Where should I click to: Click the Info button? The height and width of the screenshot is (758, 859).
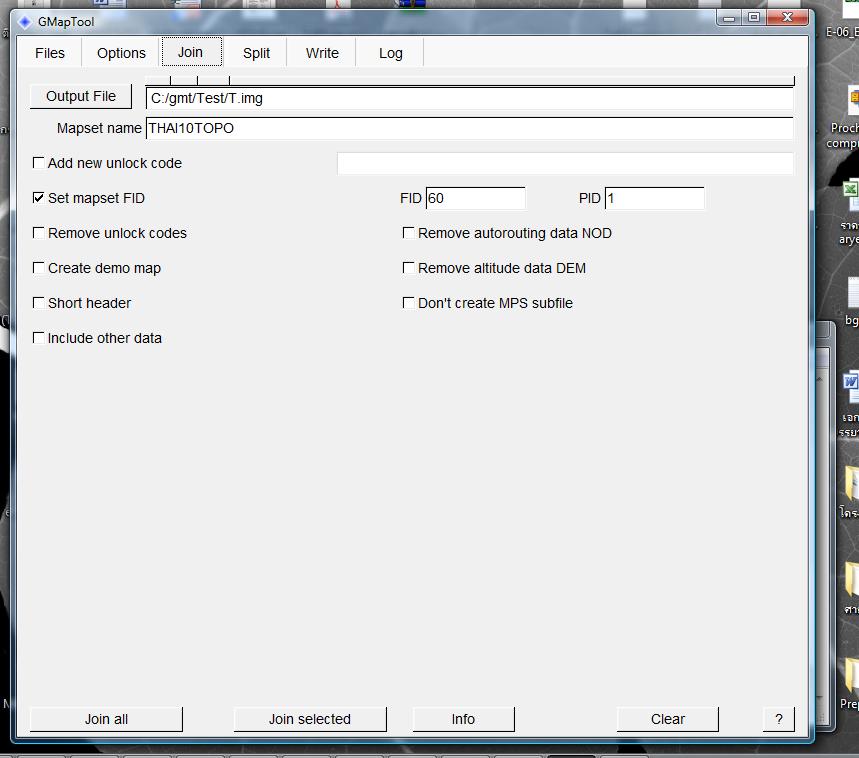click(x=463, y=719)
